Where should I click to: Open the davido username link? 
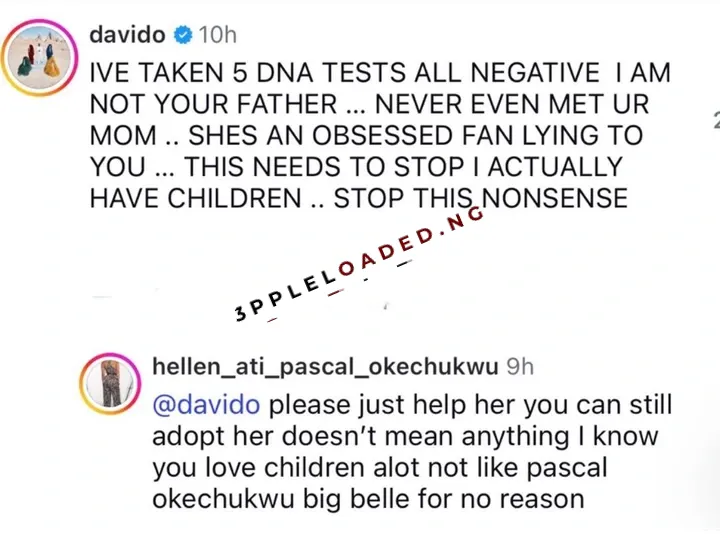point(127,35)
